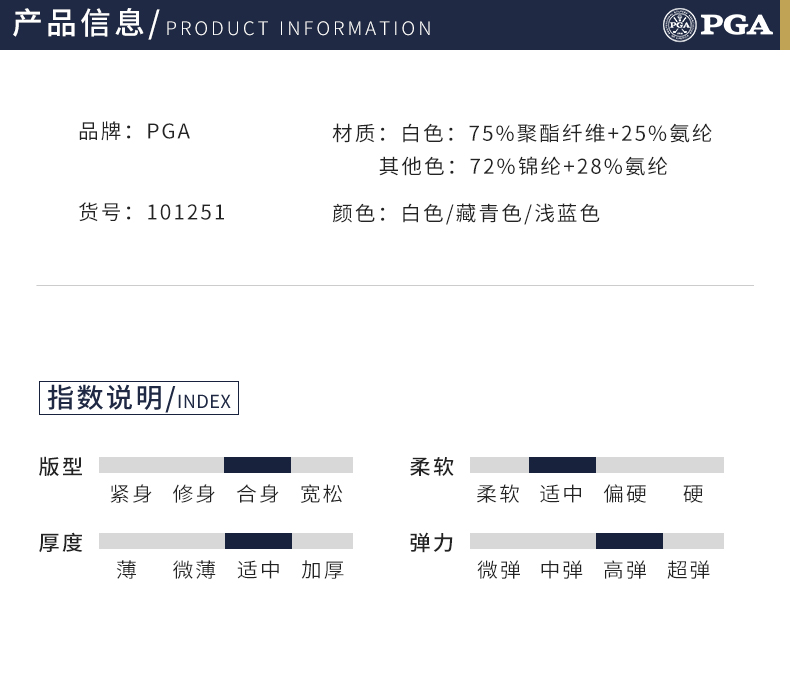
Task: Click the 72%锦纶+28%氨纶 material text
Action: (568, 166)
